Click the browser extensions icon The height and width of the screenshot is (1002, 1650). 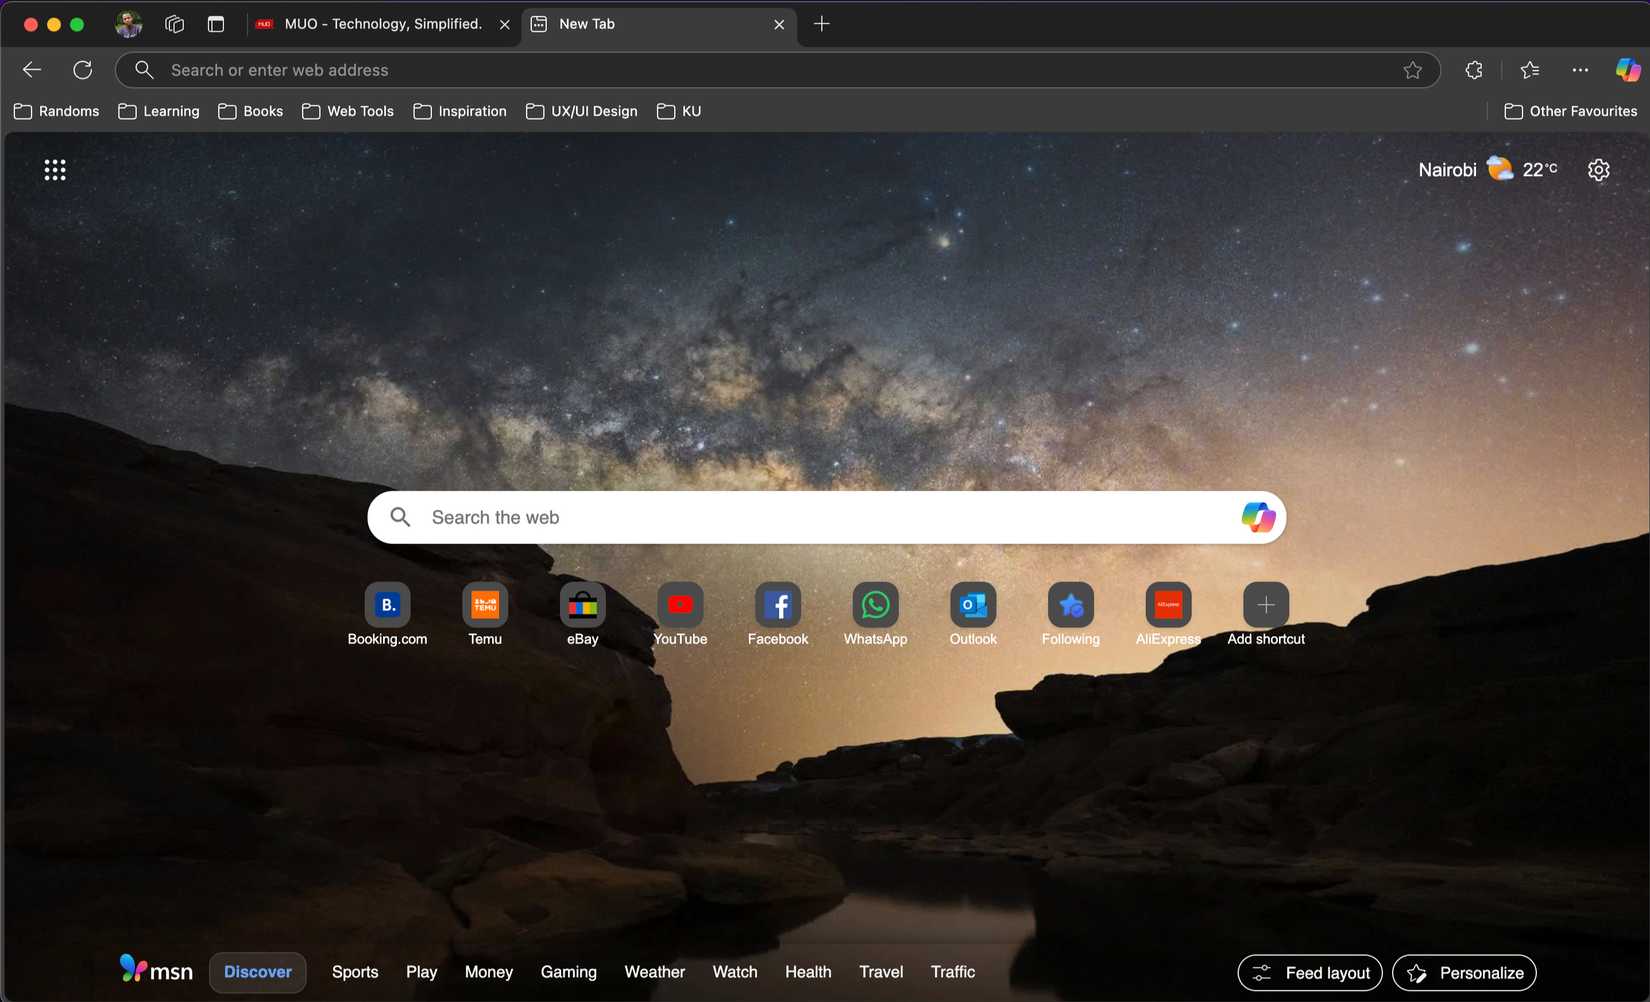coord(1473,69)
